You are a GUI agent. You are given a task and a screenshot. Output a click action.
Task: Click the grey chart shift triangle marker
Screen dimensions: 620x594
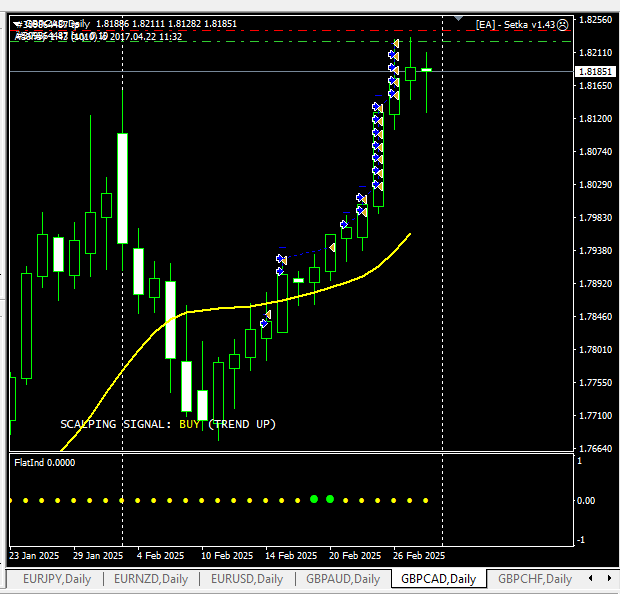coord(458,18)
